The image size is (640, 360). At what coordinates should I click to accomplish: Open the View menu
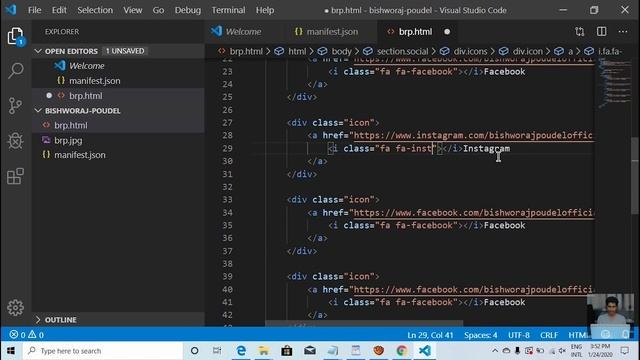pos(133,10)
